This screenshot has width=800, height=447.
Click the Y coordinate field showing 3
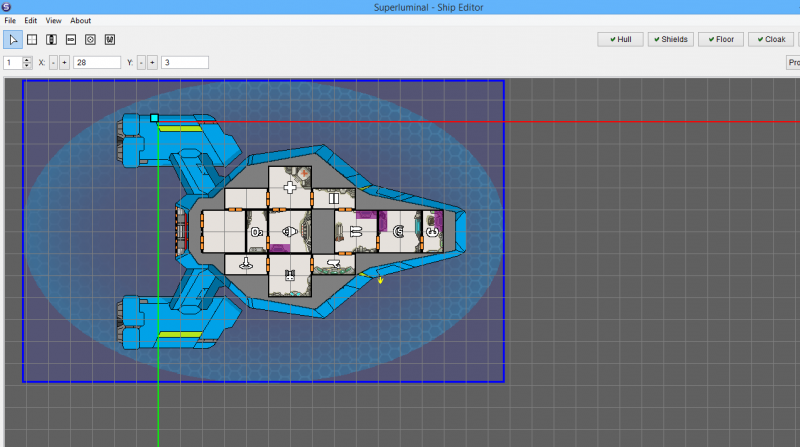click(x=185, y=63)
